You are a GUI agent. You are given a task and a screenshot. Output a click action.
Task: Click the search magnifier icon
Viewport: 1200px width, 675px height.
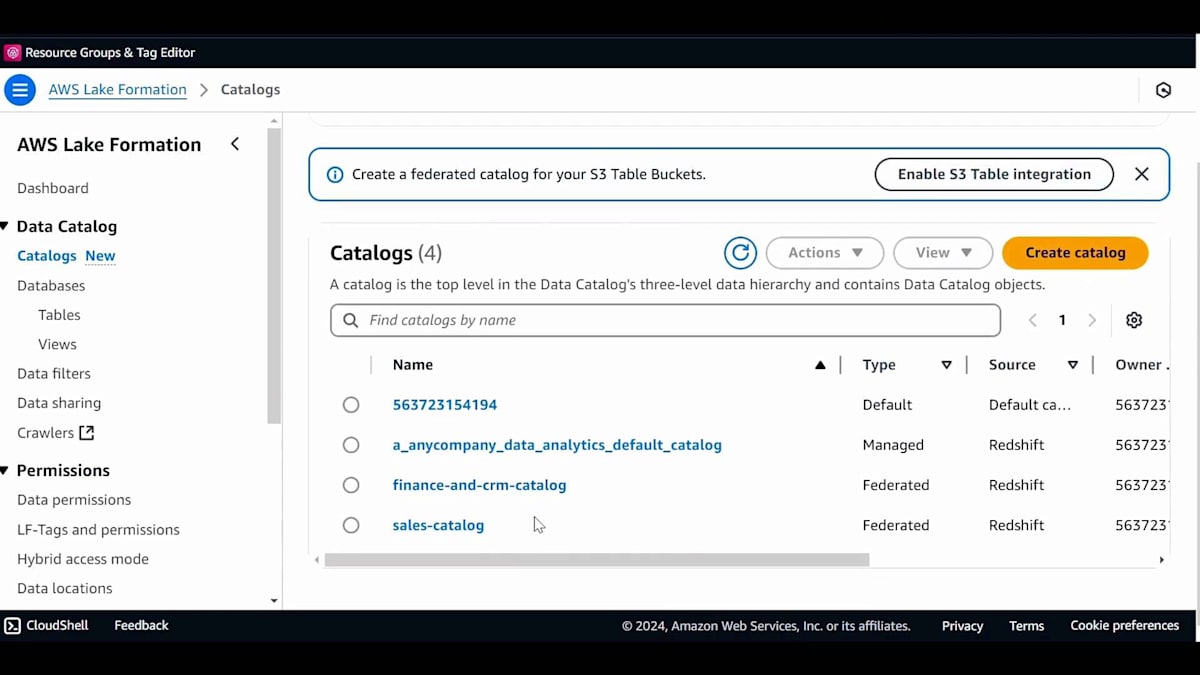(x=350, y=321)
